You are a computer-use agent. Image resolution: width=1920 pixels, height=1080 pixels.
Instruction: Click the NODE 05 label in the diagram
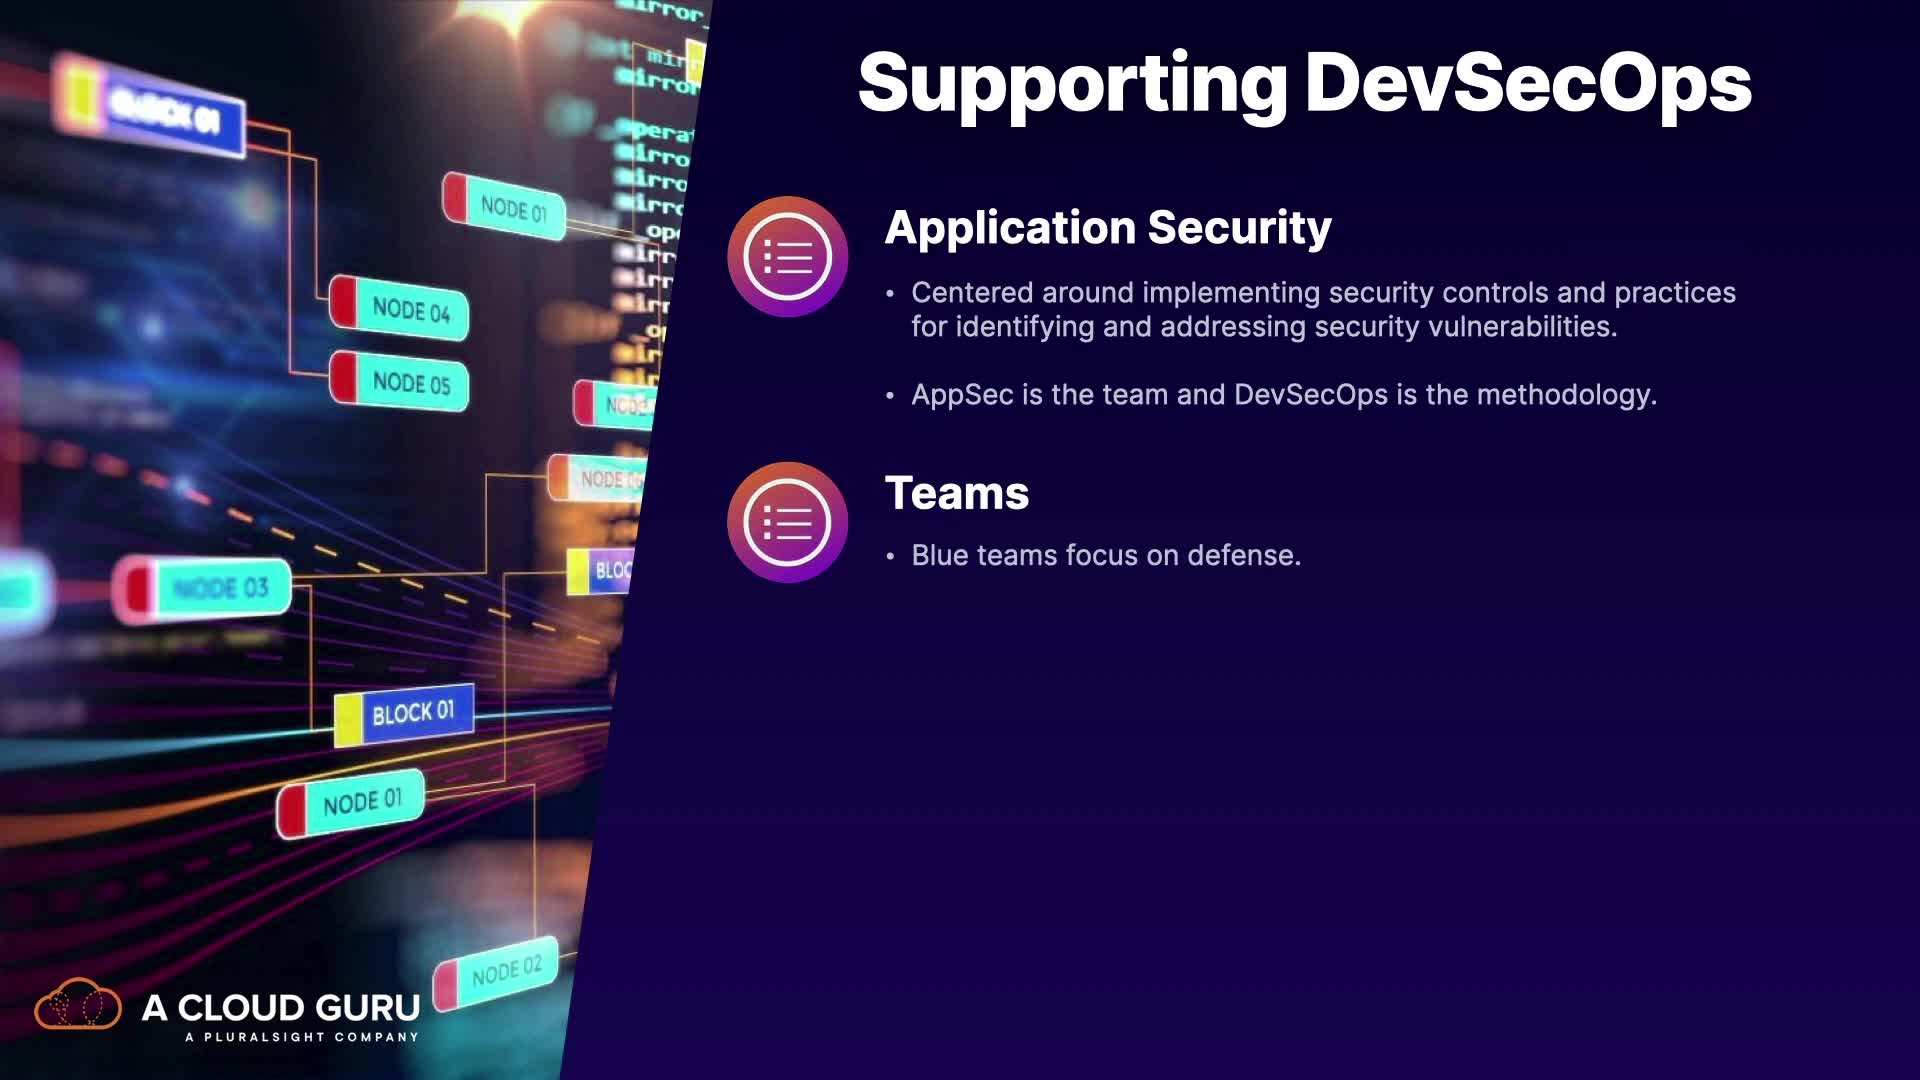click(410, 382)
